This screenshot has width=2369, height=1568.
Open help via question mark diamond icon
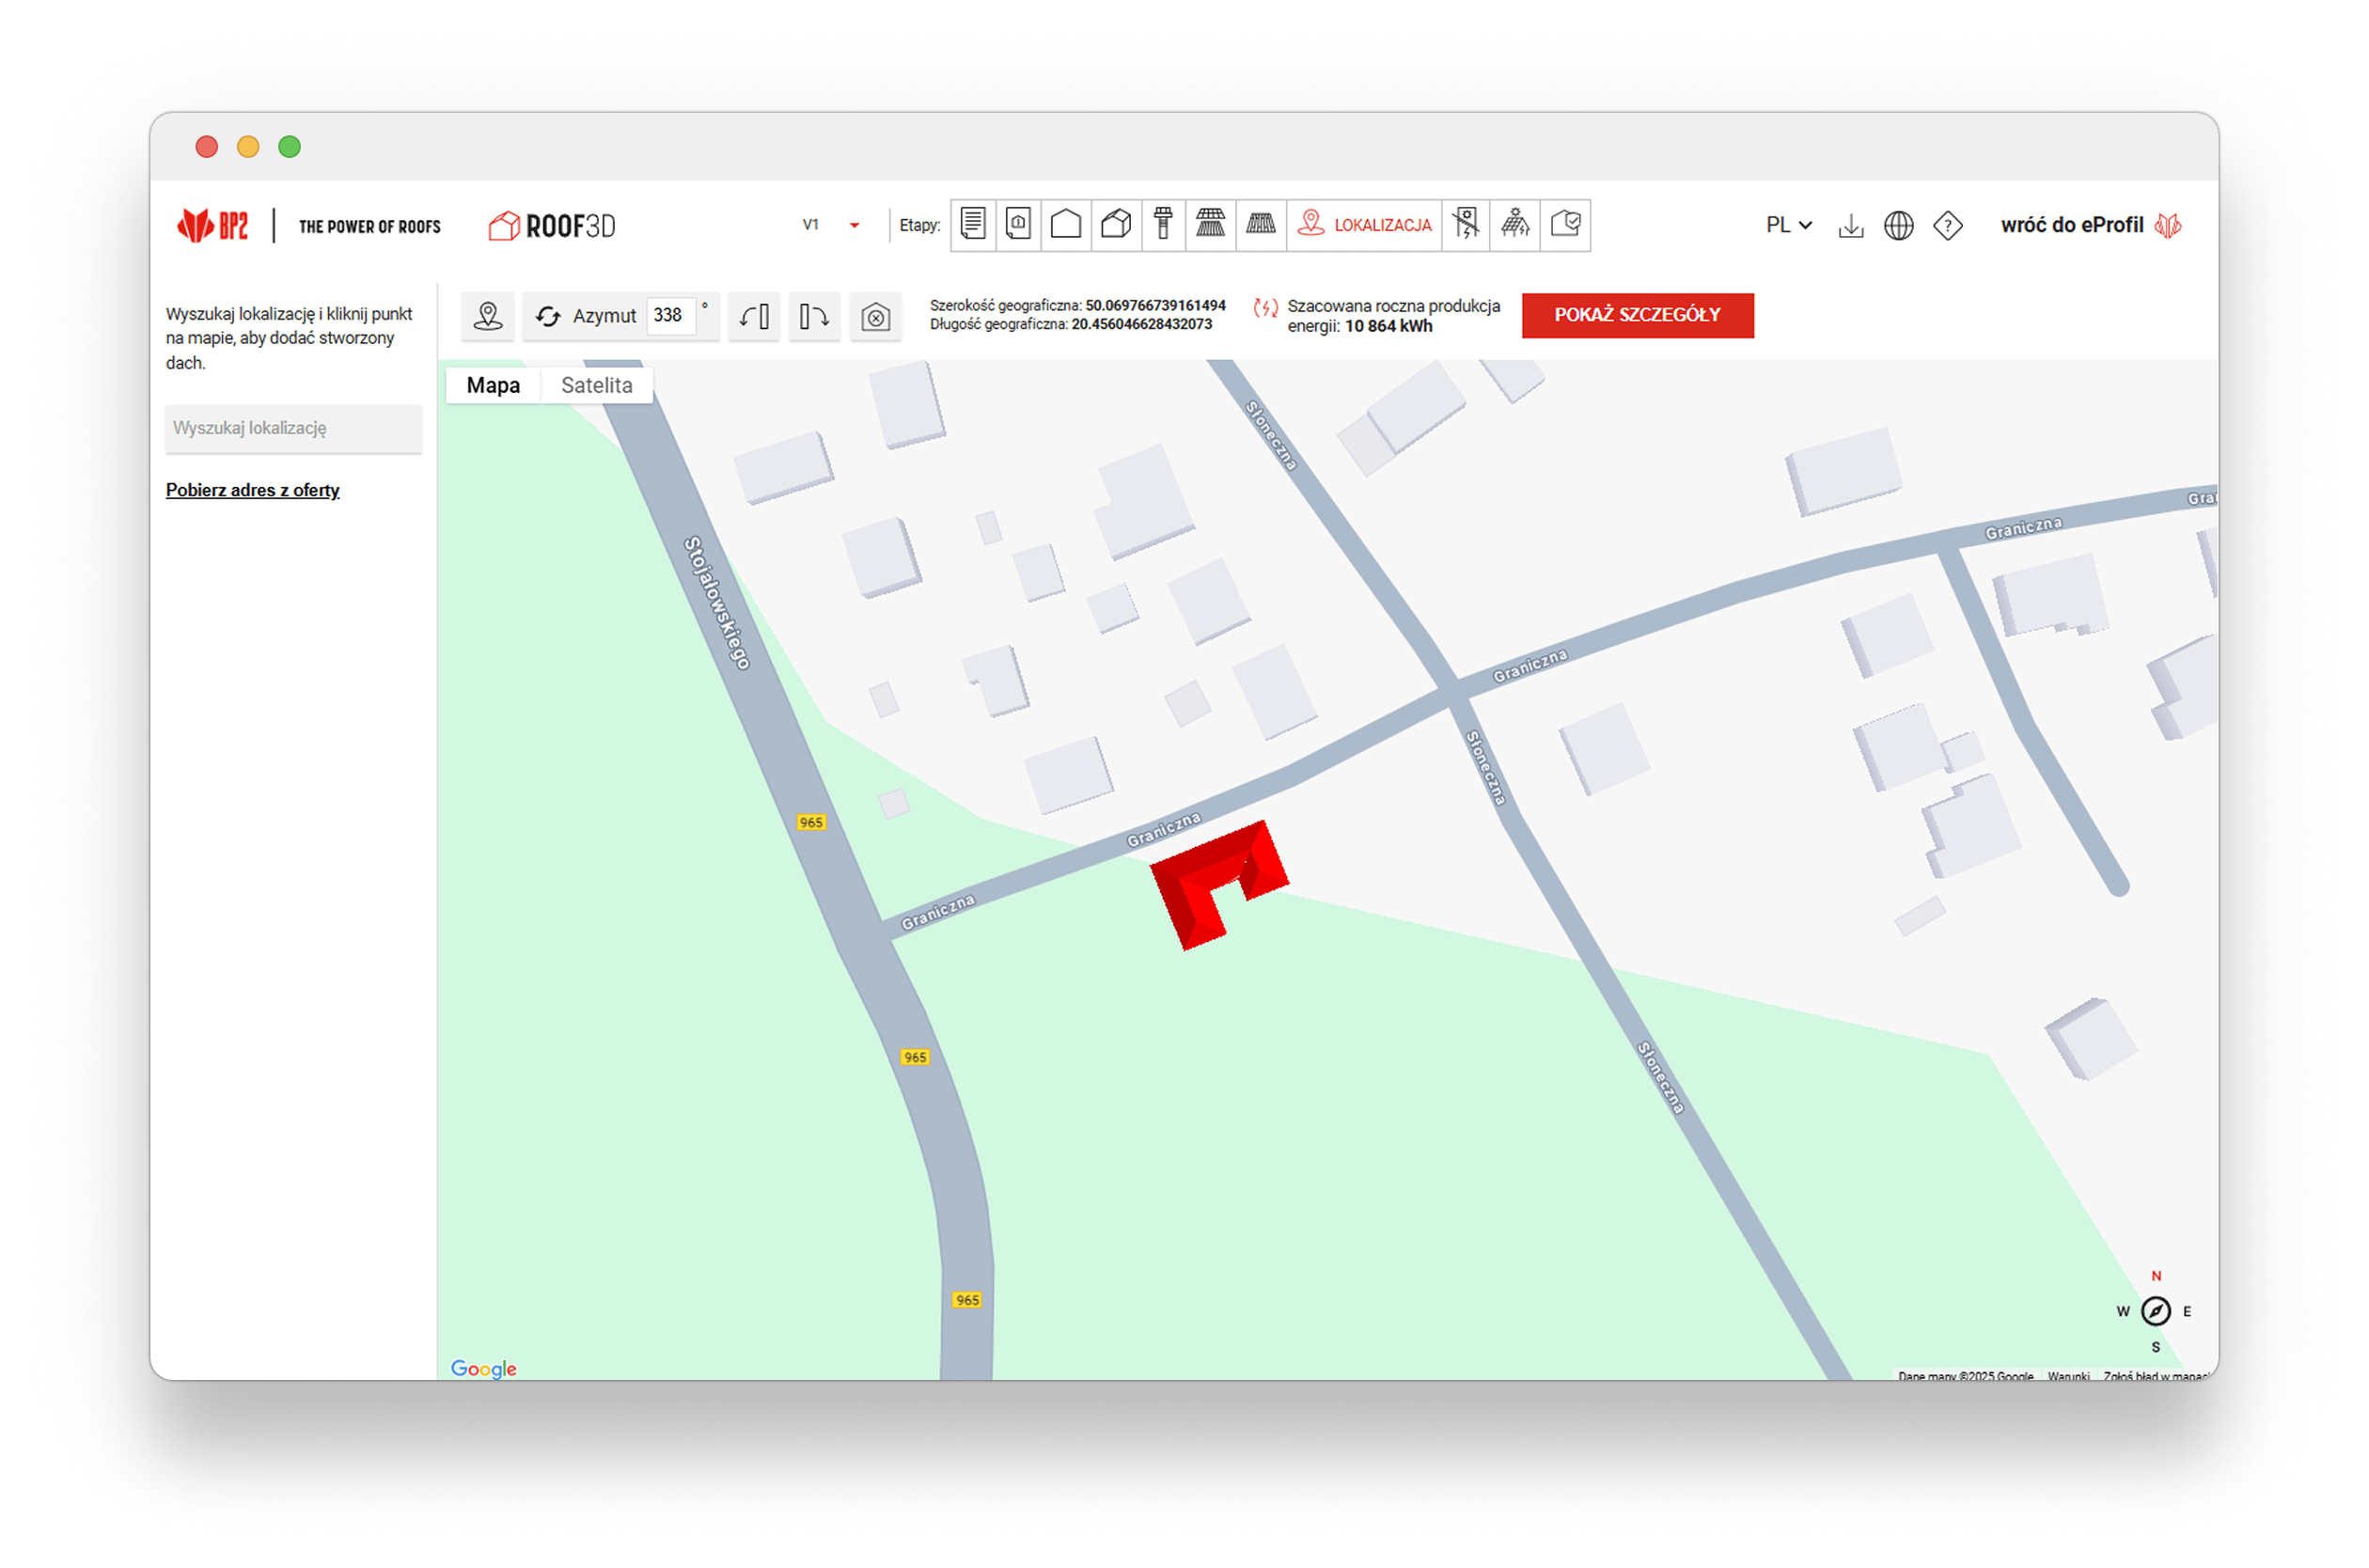1947,226
